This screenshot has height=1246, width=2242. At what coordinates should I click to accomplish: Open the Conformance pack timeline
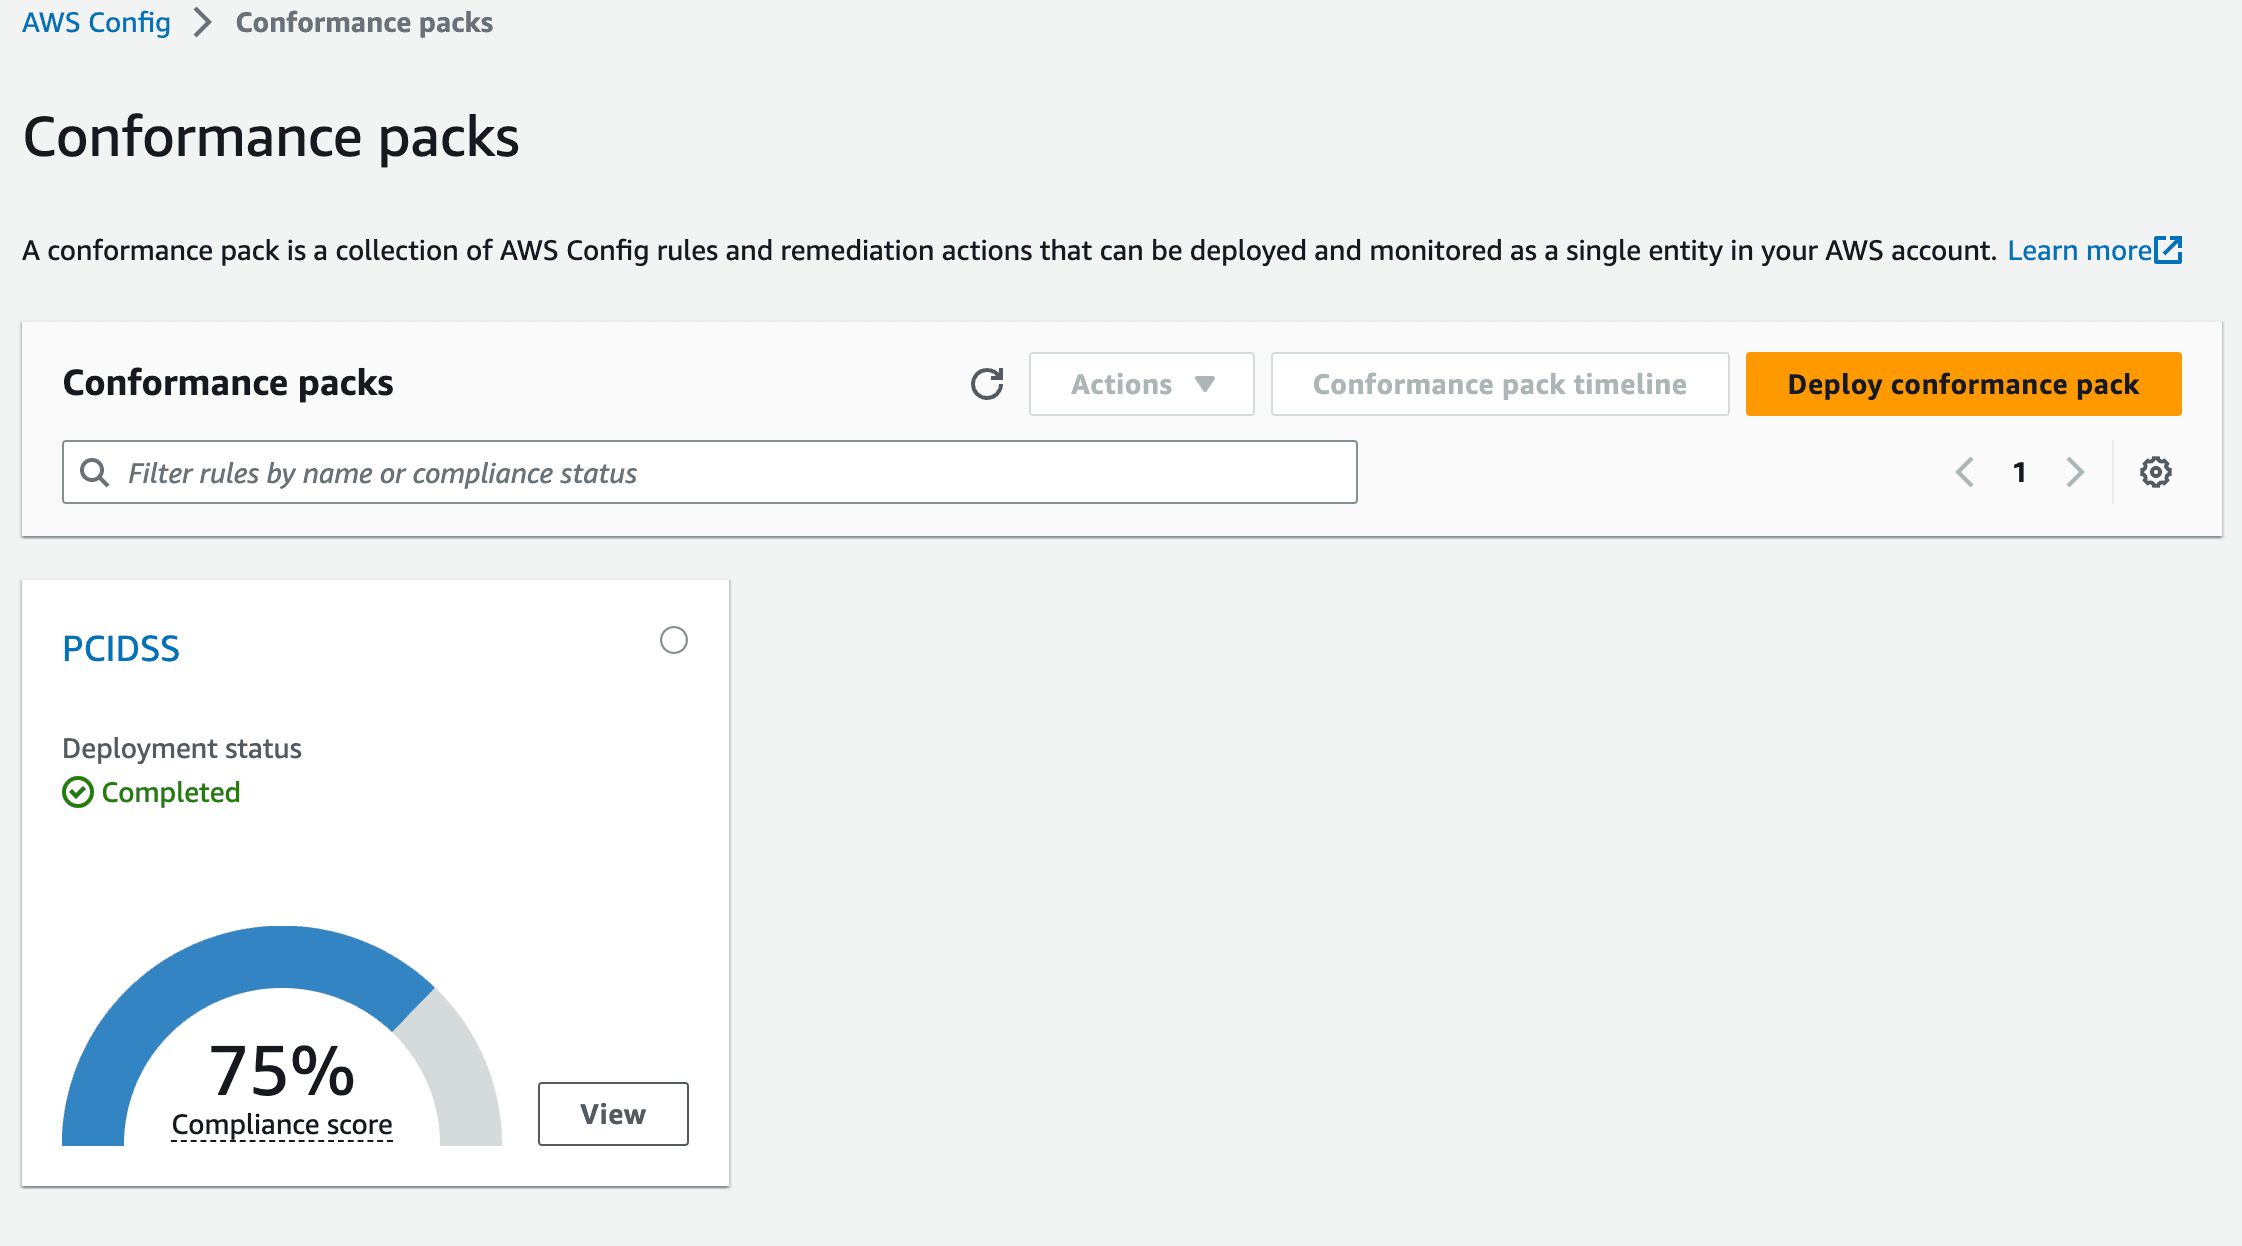tap(1500, 384)
